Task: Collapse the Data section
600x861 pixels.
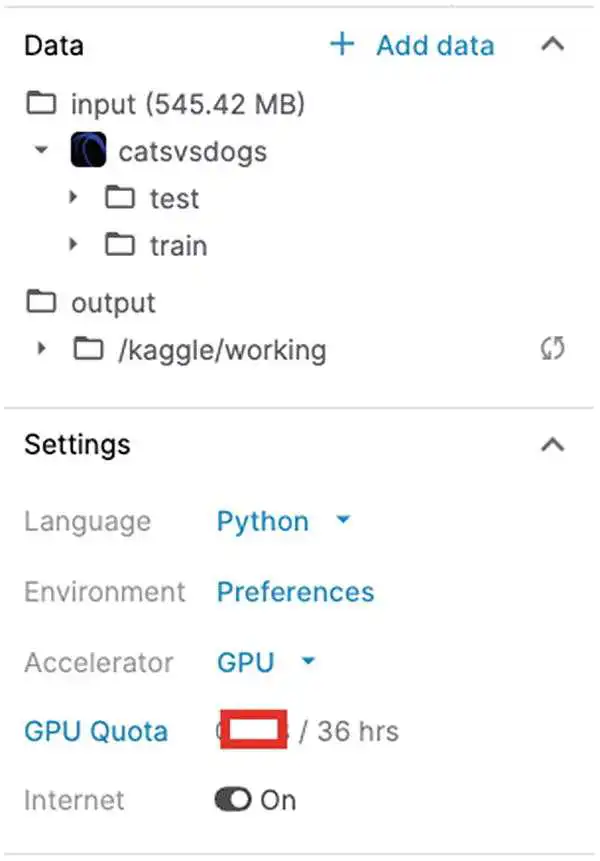Action: point(552,44)
